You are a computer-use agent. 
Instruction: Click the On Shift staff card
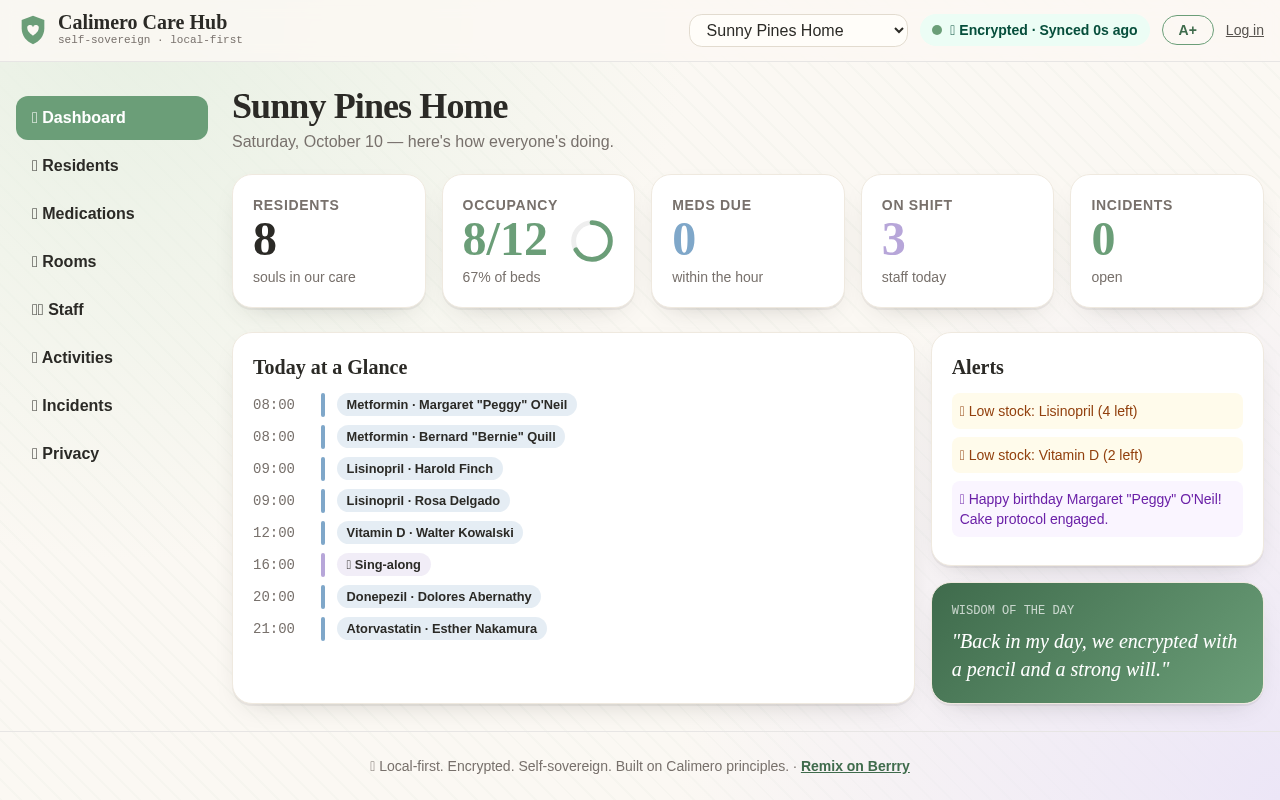pyautogui.click(x=957, y=241)
